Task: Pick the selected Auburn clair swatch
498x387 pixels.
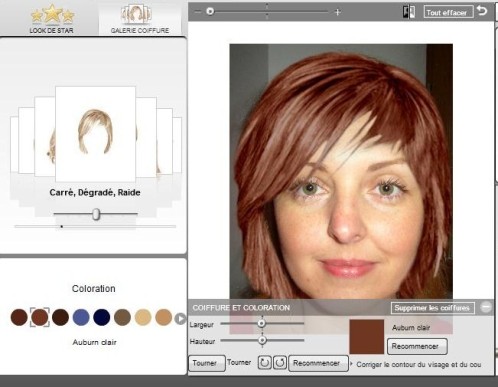Action: click(40, 317)
